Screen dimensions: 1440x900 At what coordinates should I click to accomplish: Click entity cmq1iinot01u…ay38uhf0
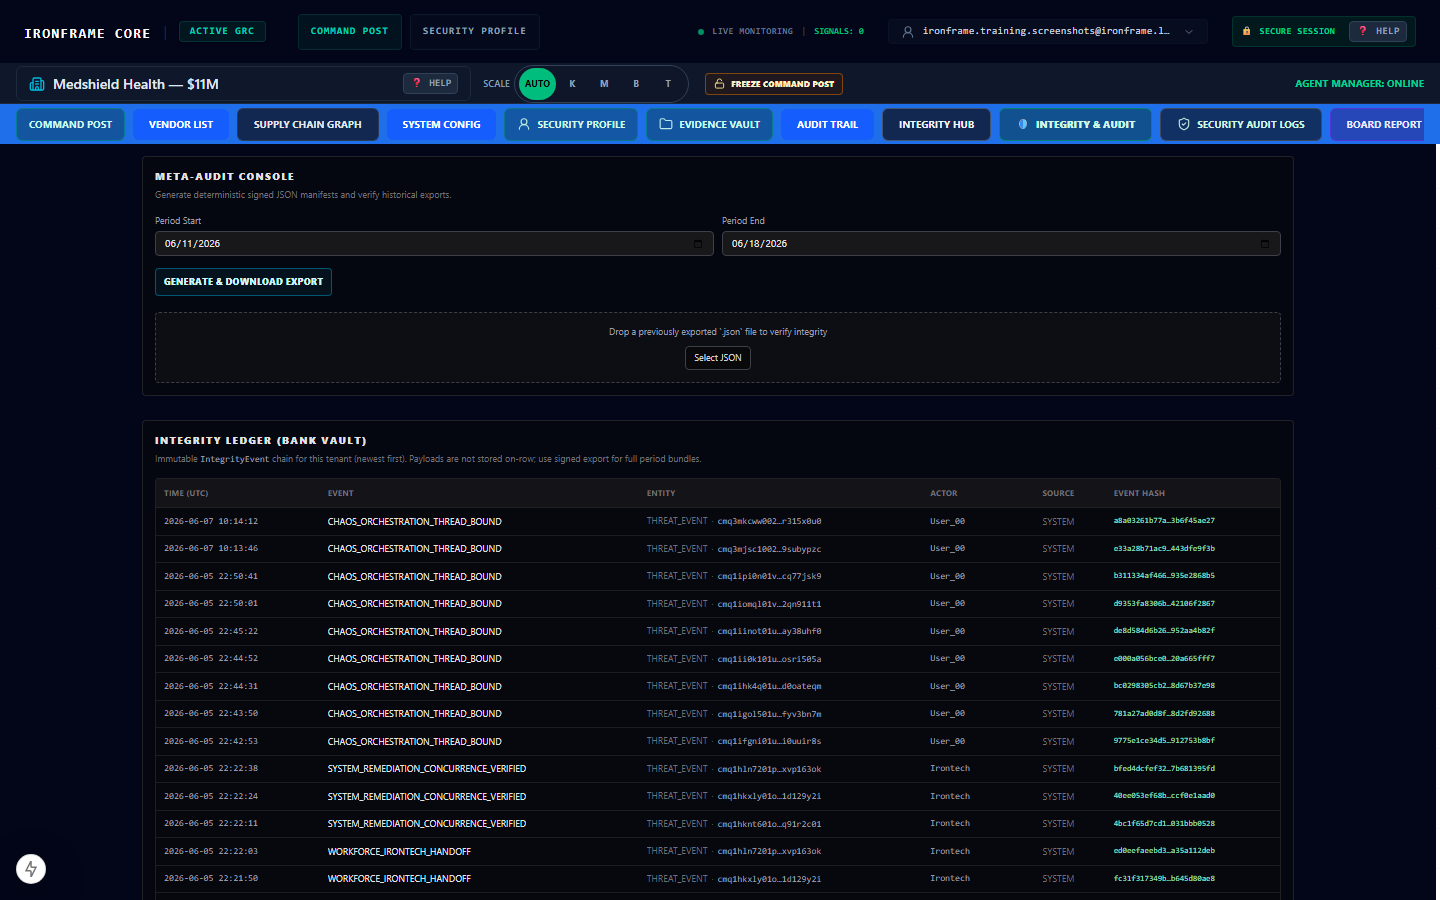769,632
